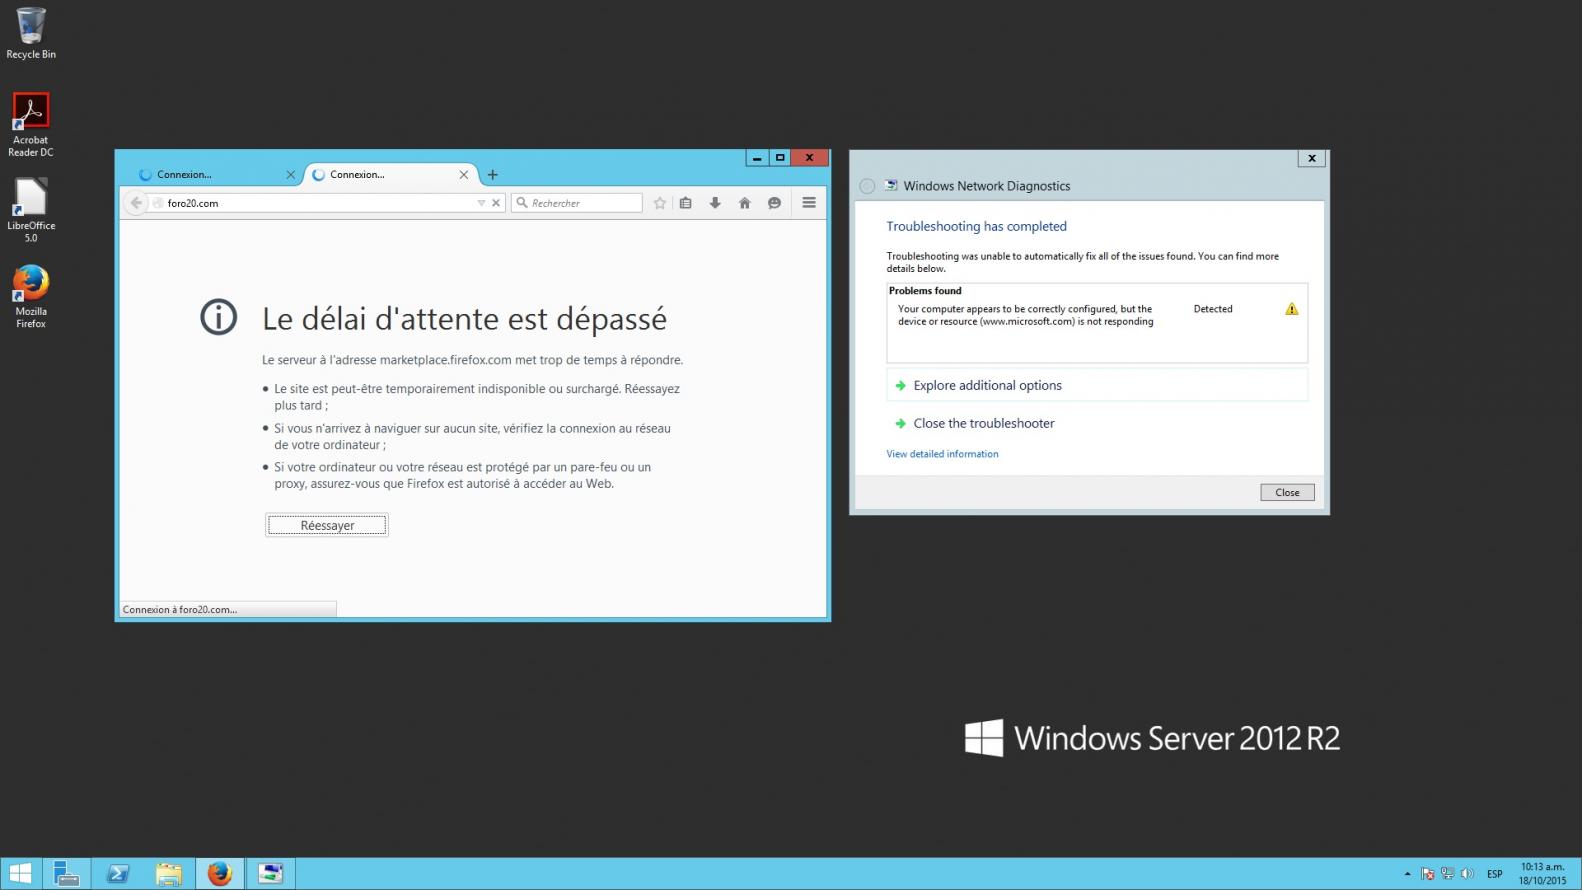Viewport: 1582px width, 890px height.
Task: Click the Firefox taskbar button
Action: [x=220, y=874]
